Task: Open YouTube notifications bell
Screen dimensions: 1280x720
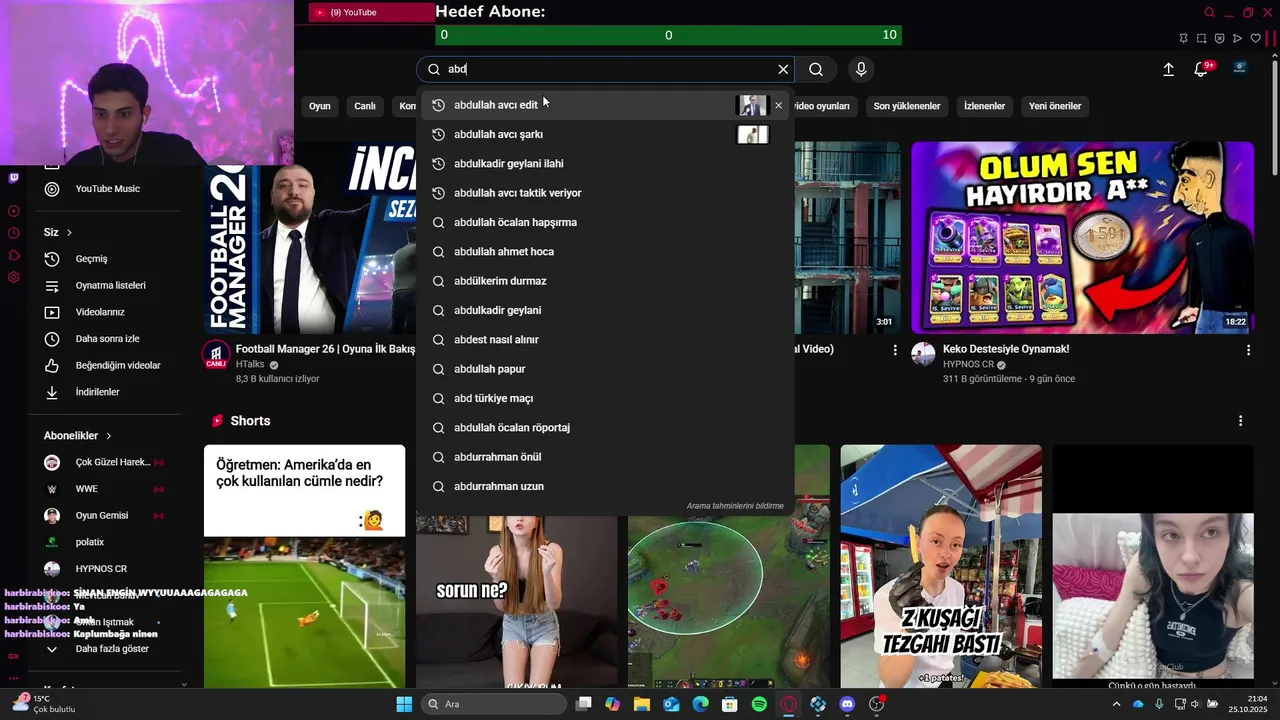Action: (1201, 69)
